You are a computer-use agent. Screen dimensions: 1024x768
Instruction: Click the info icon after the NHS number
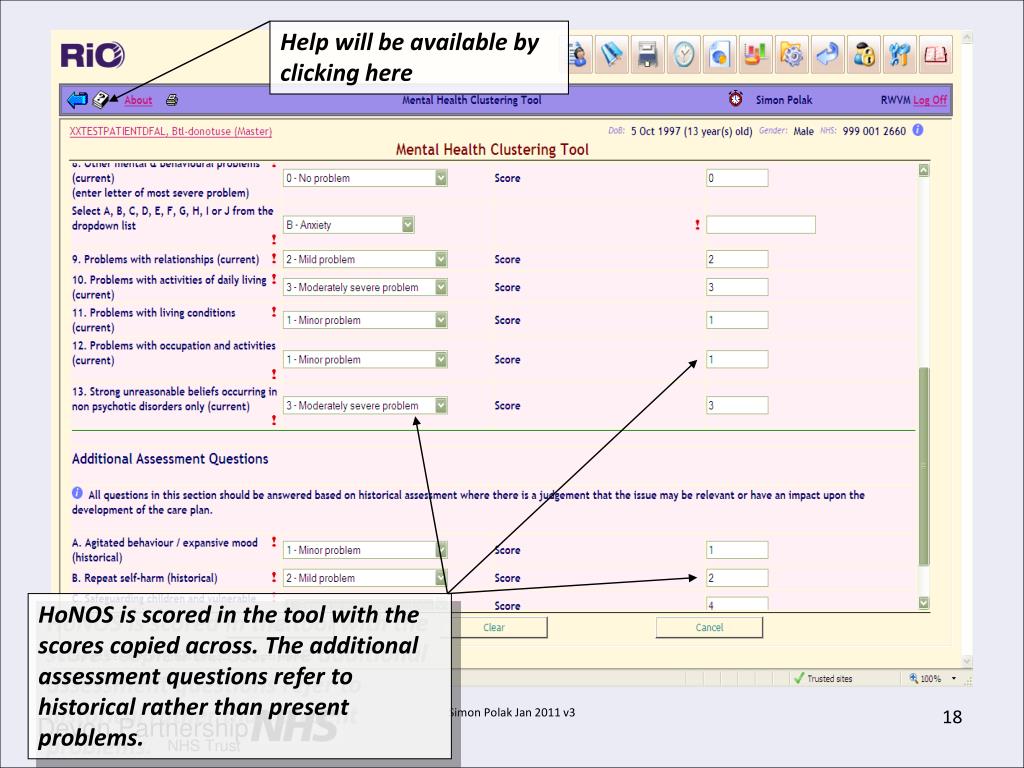tap(918, 130)
